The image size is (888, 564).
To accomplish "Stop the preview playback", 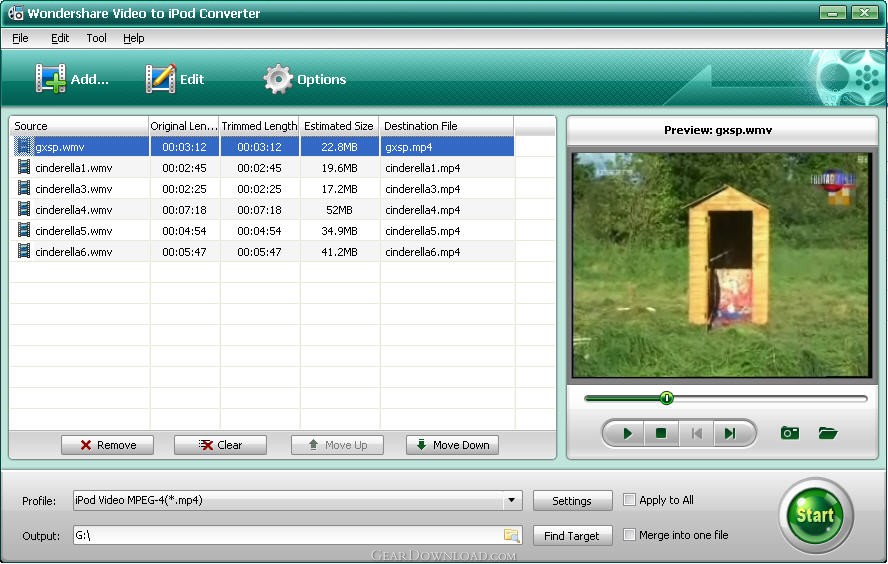I will (x=661, y=434).
